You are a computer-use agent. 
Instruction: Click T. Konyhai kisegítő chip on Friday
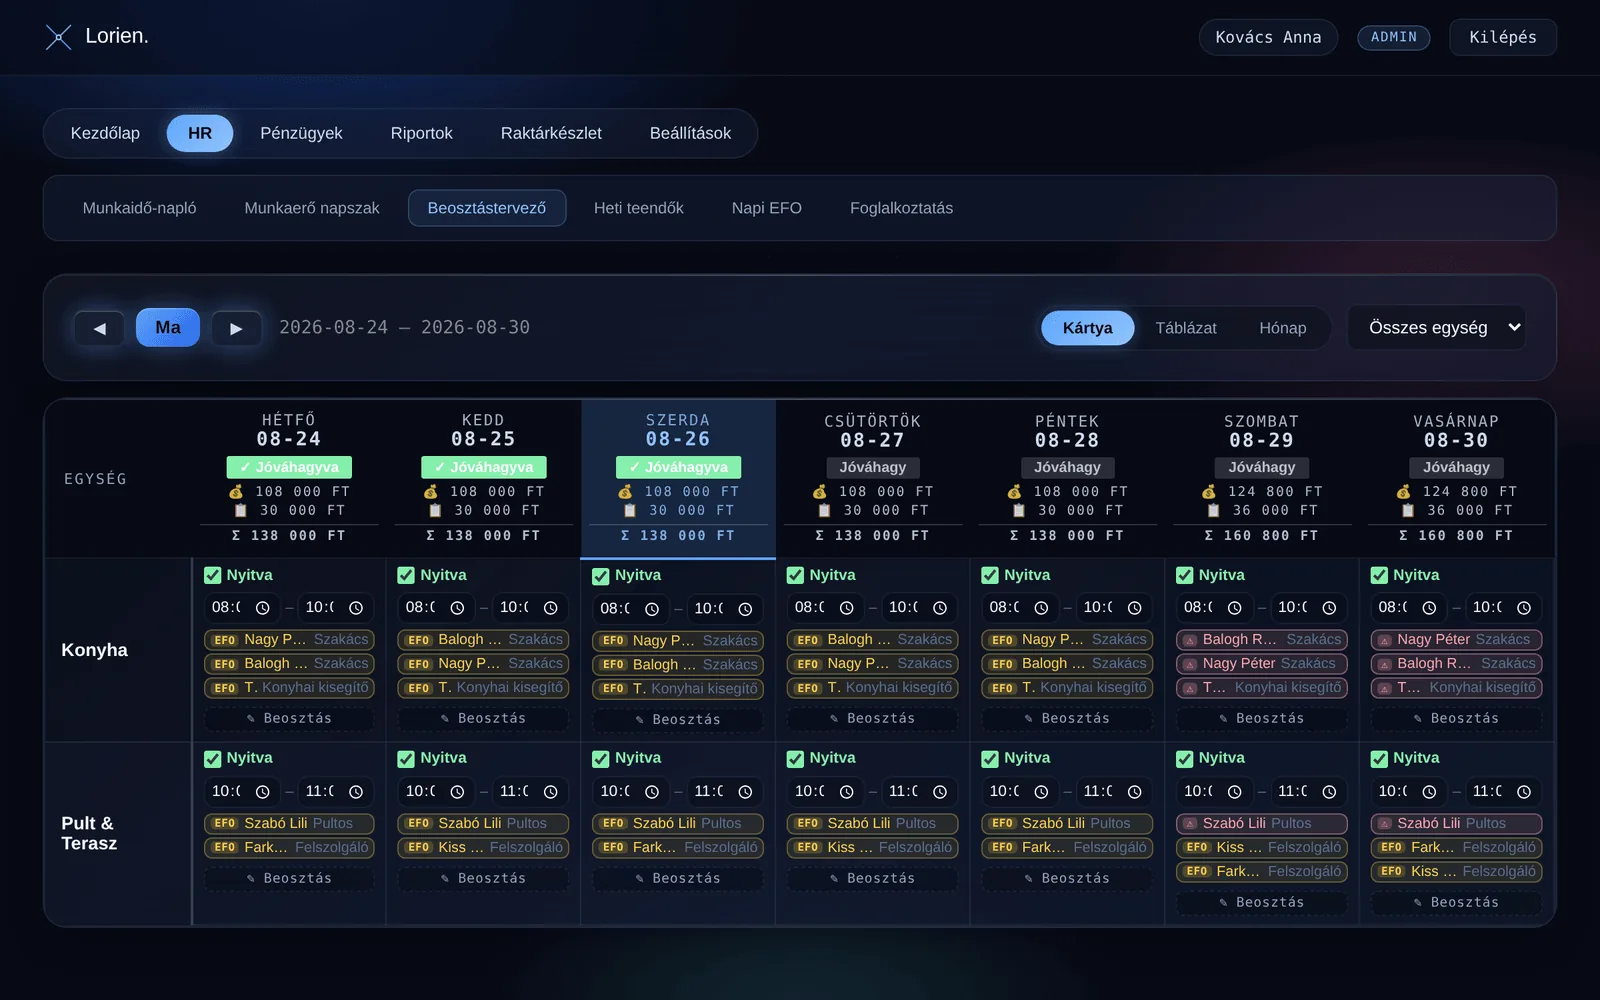(x=1069, y=688)
